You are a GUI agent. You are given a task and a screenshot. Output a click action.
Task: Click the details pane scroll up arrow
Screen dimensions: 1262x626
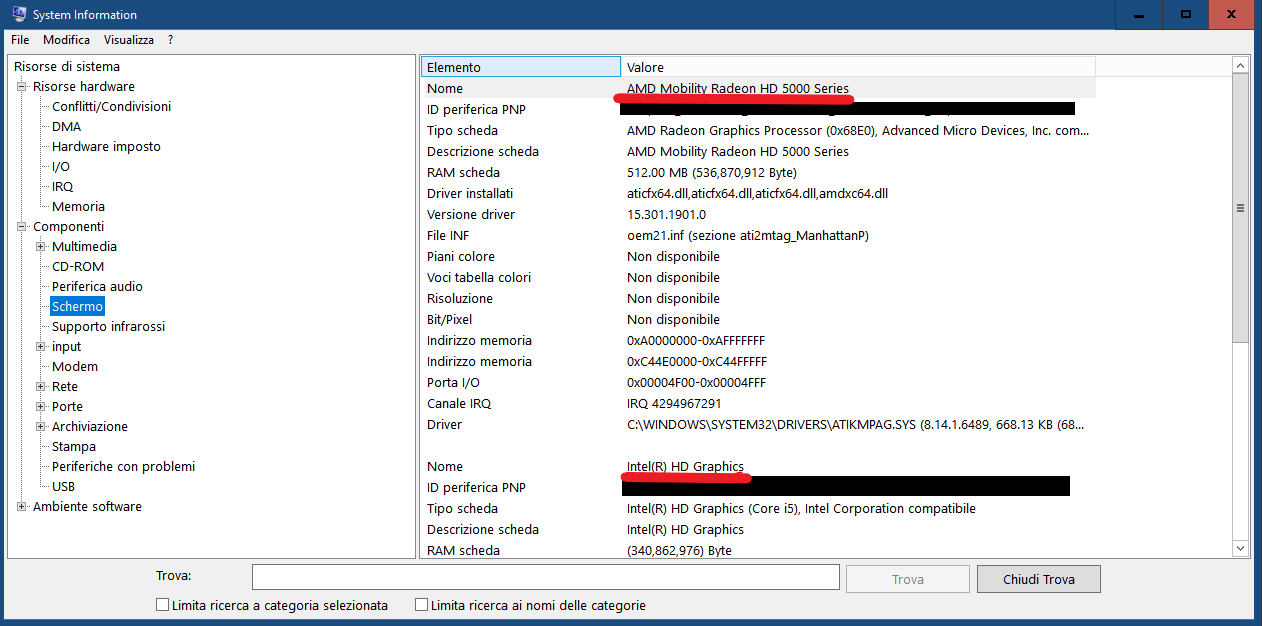tap(1240, 66)
